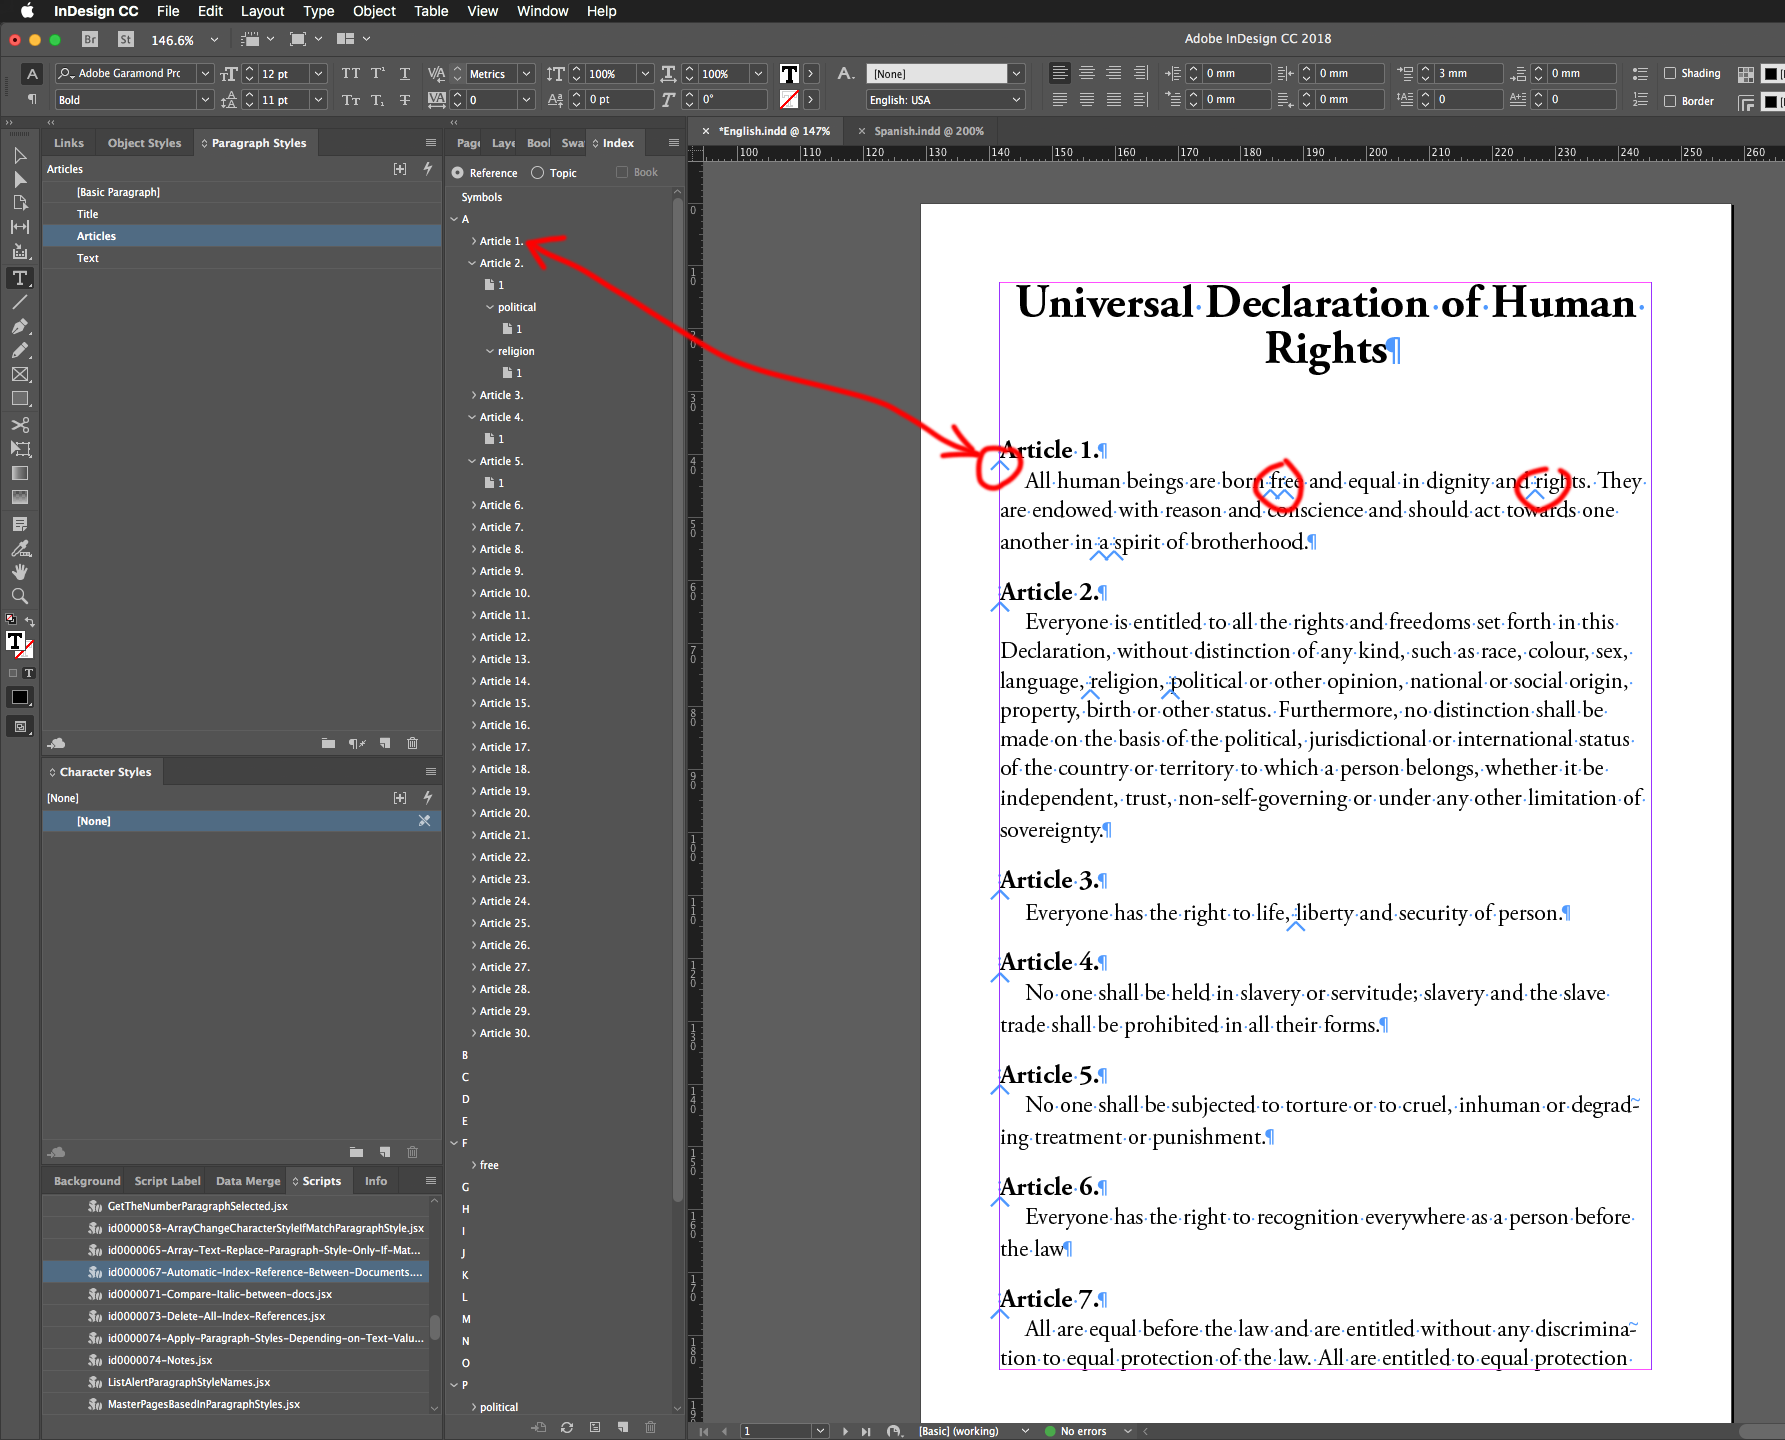Click the Scripts panel vertical scrollbar

pos(434,1327)
